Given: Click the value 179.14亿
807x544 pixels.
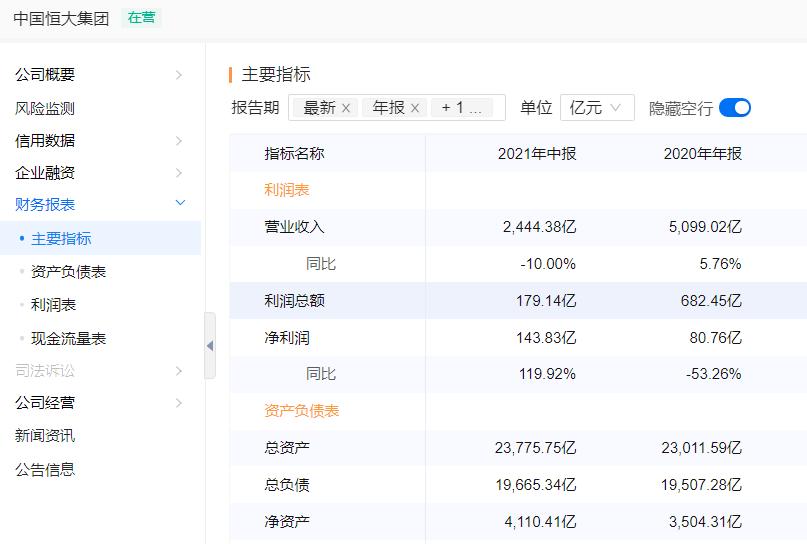Looking at the screenshot, I should click(x=546, y=301).
